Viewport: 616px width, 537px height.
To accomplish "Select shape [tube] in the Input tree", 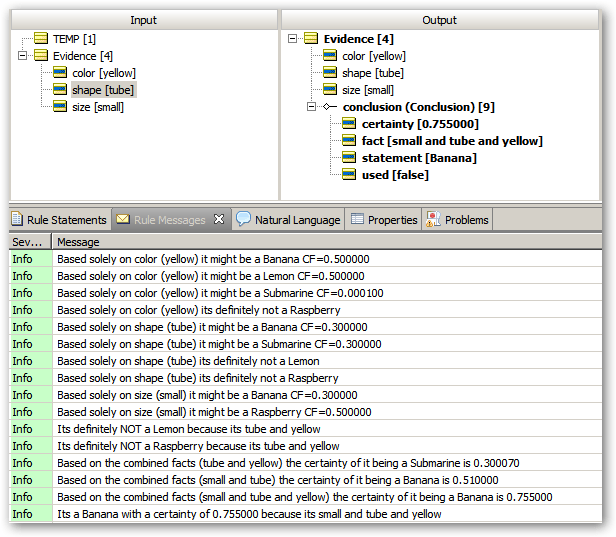I will pos(102,90).
